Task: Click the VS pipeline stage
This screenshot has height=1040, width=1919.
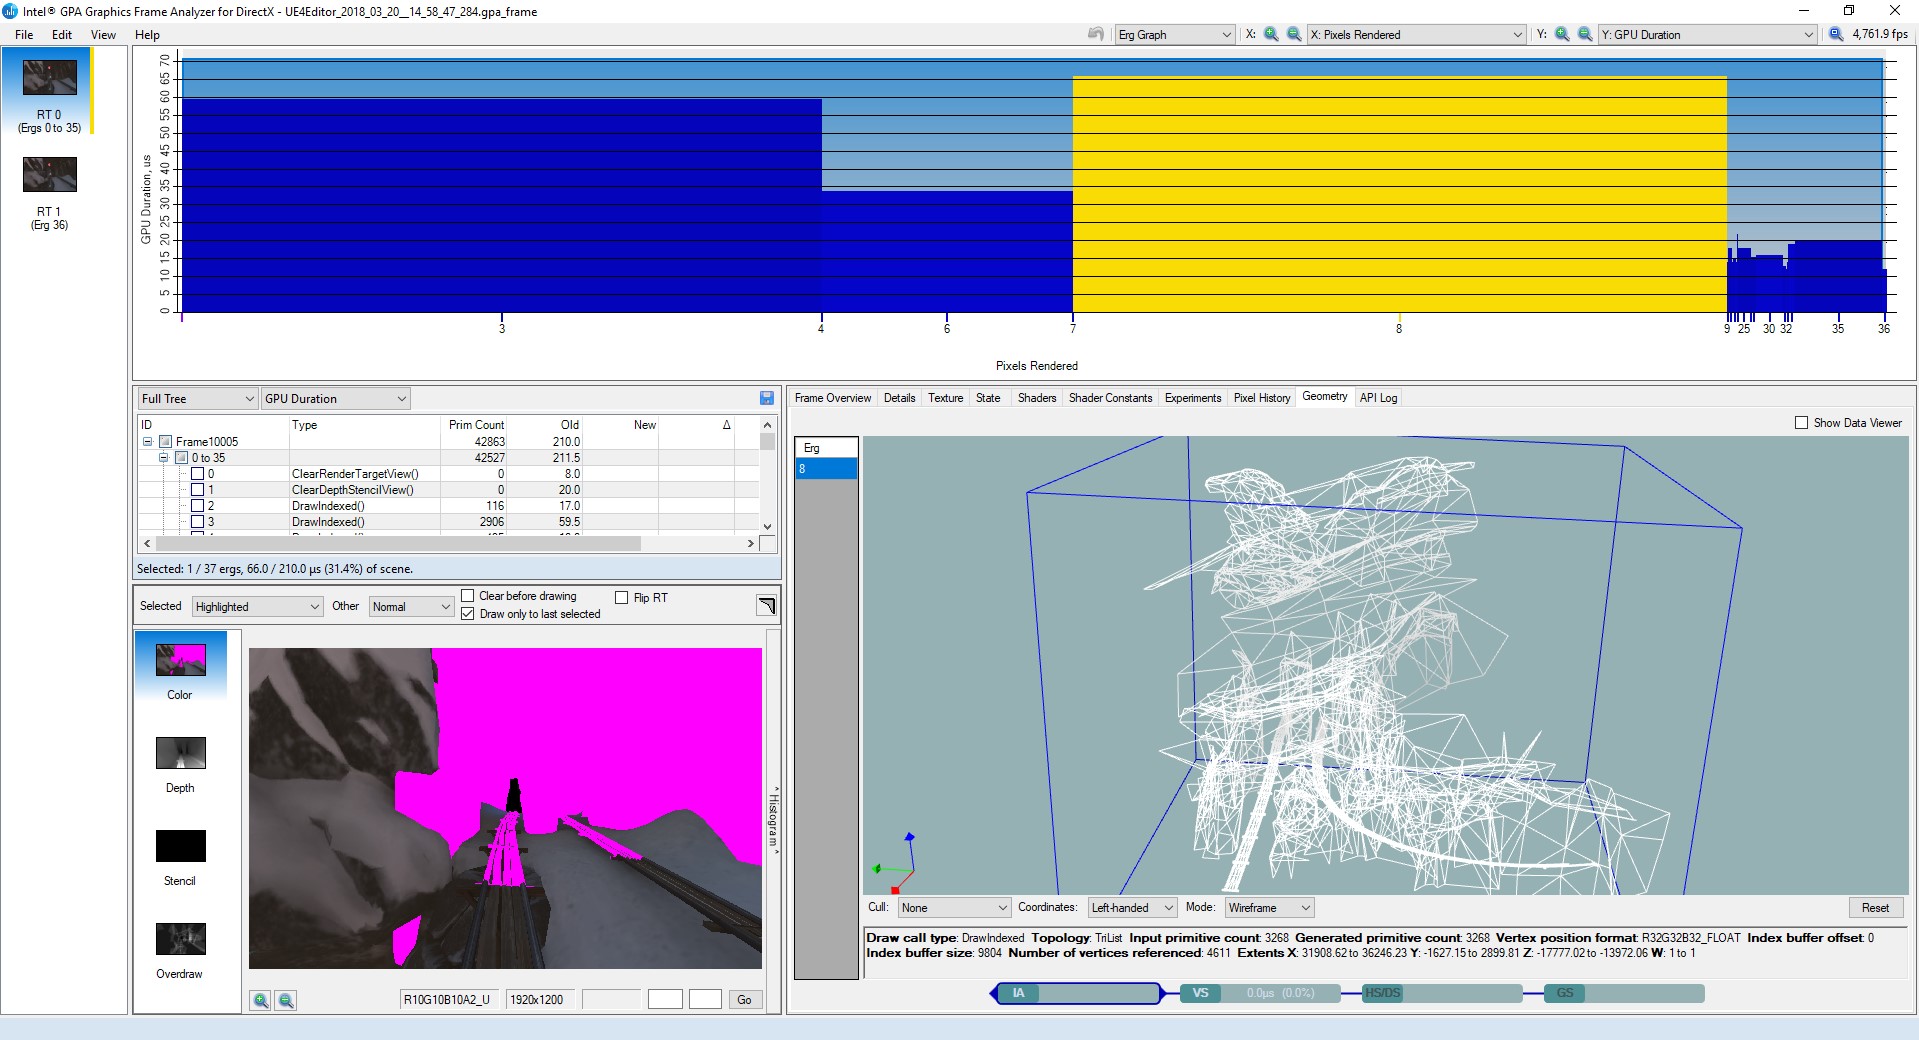Action: (1260, 993)
